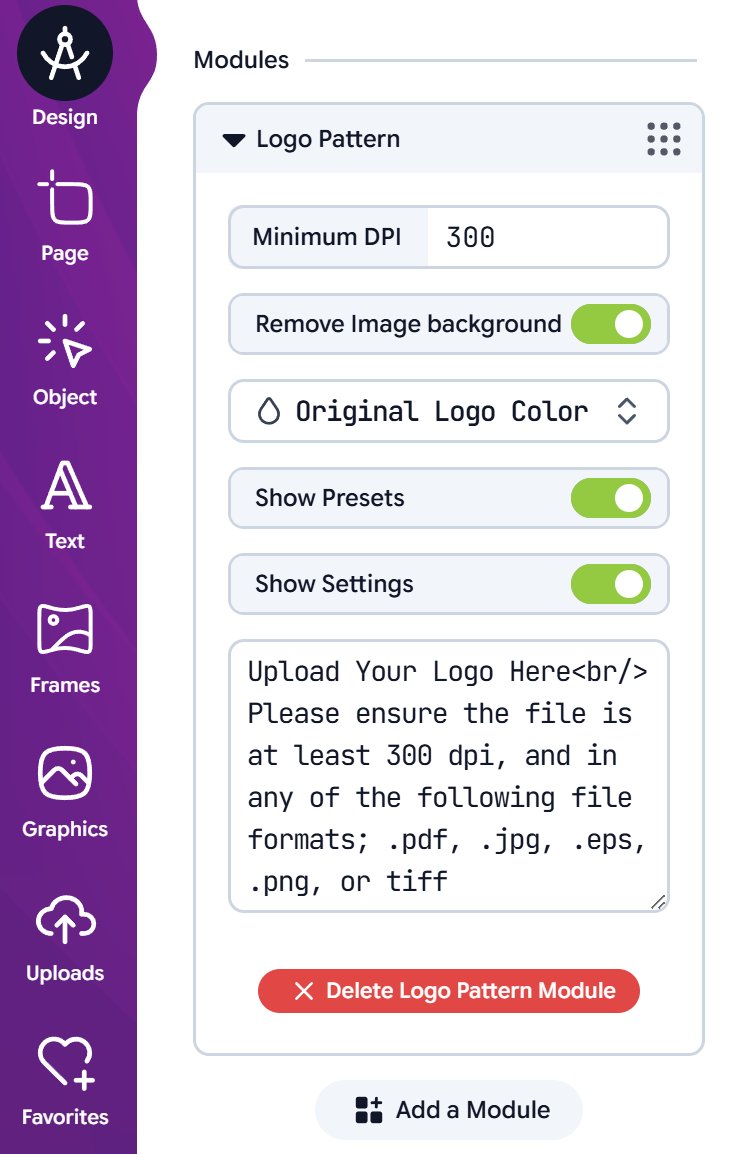
Task: Click the Logo Pattern module title
Action: pyautogui.click(x=330, y=139)
